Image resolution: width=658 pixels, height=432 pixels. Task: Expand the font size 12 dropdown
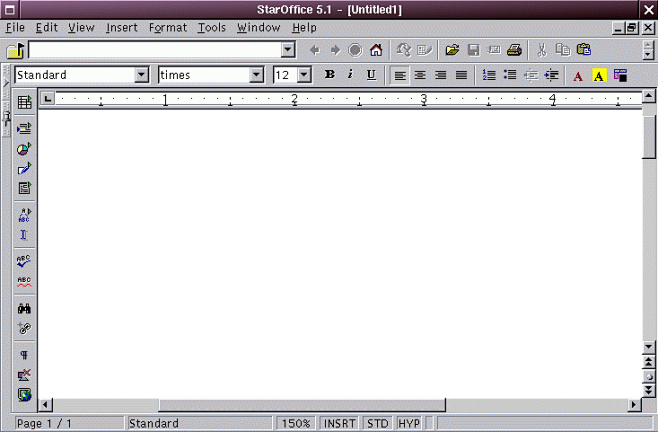(x=304, y=75)
